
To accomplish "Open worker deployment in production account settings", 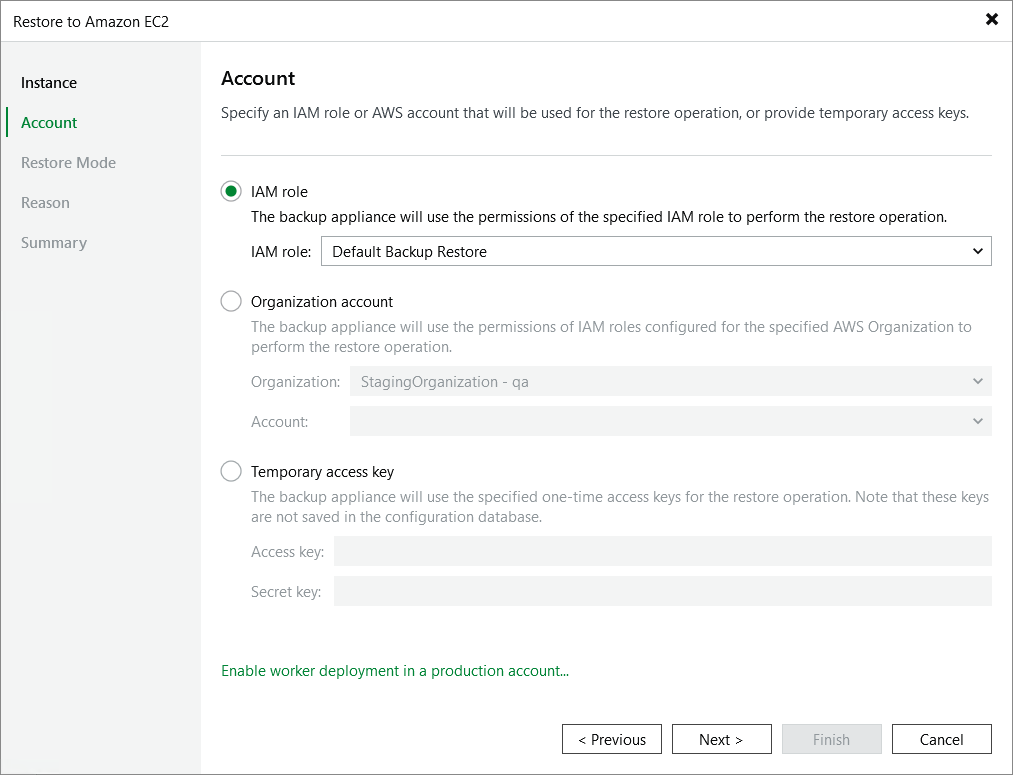I will click(393, 670).
